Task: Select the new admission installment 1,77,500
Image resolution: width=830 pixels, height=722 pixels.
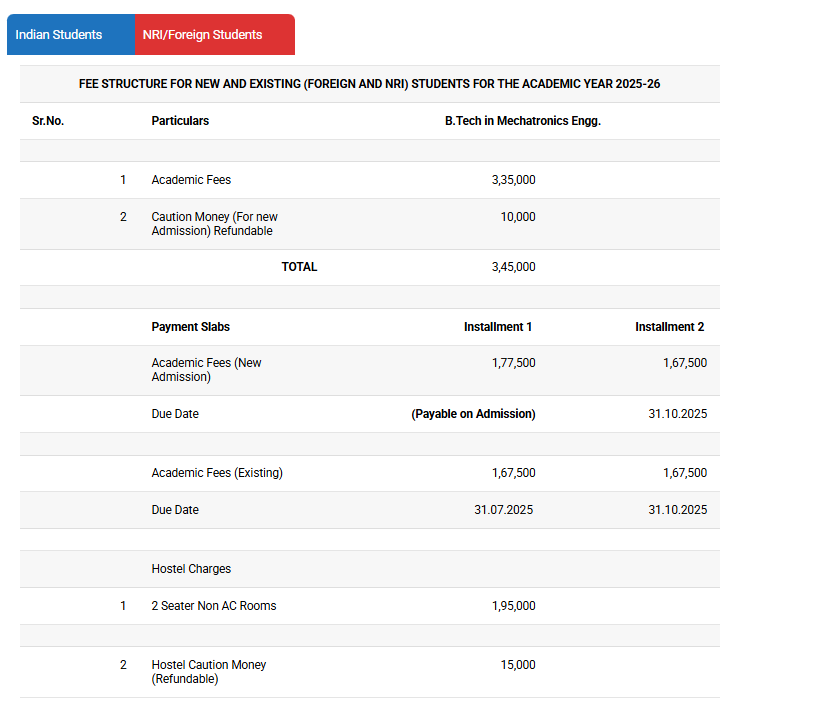Action: pos(513,363)
